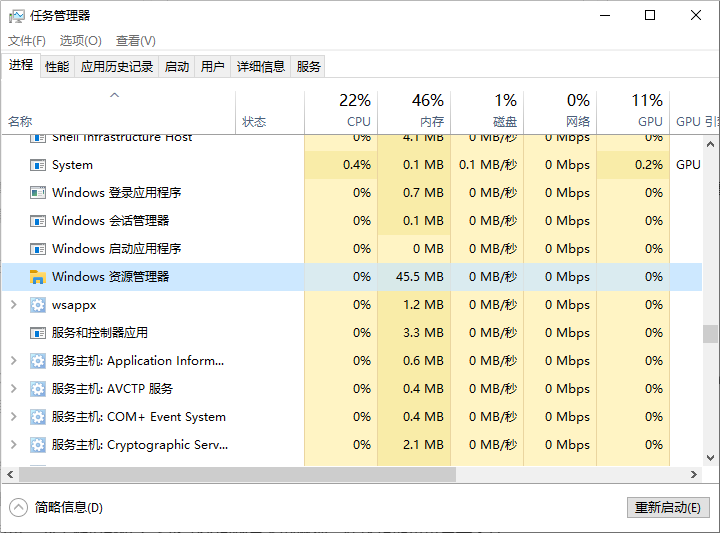720x533 pixels.
Task: Click the COM+ Event System gear icon
Action: tap(38, 417)
